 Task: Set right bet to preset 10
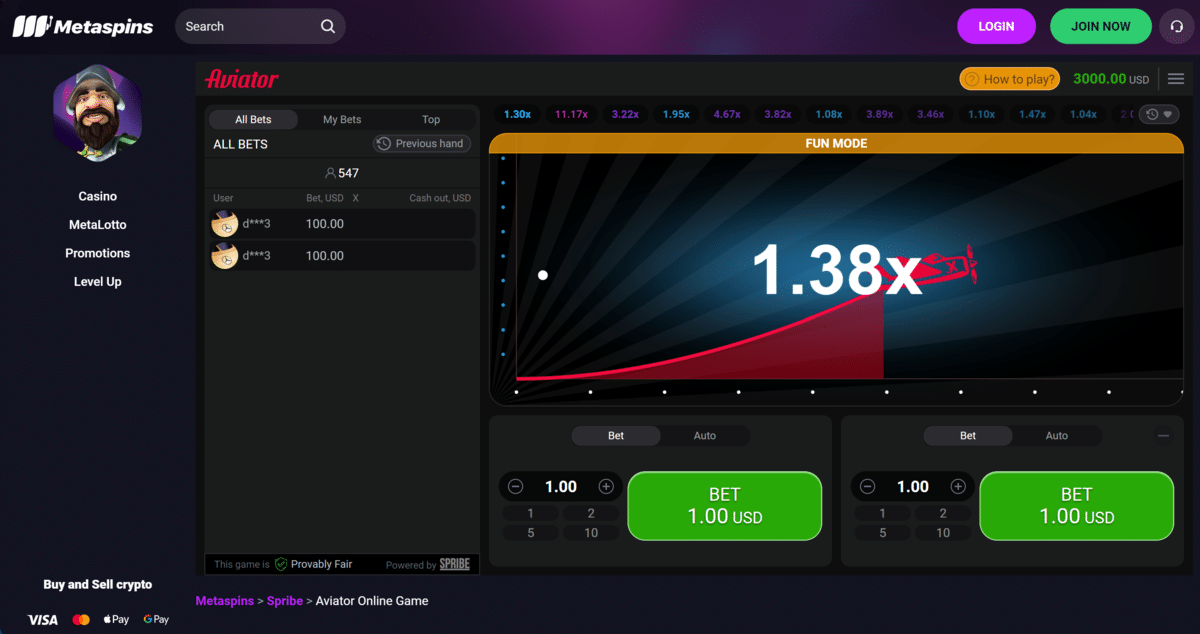pyautogui.click(x=943, y=533)
